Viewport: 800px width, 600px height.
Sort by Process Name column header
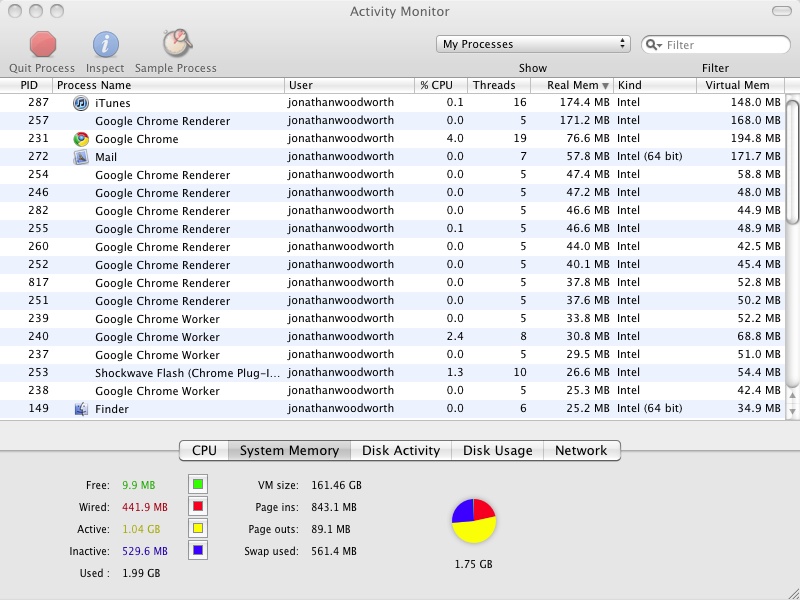point(168,85)
